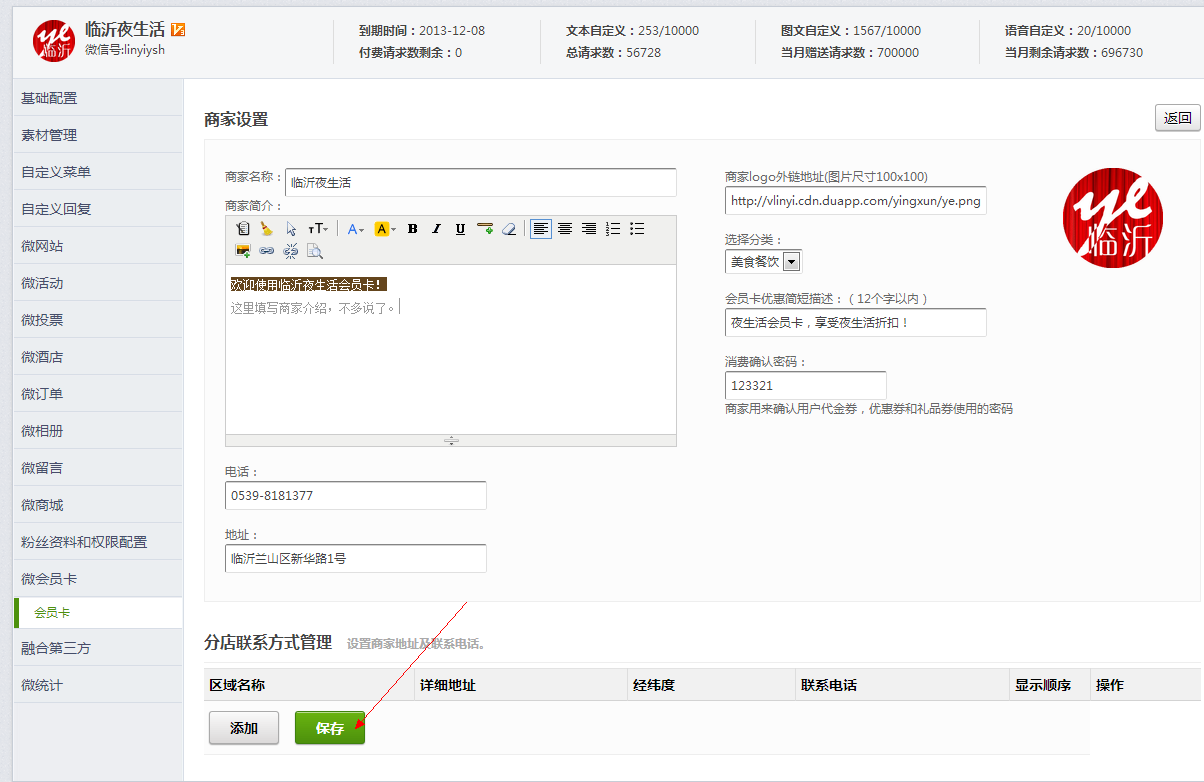Apply underline in the editor toolbar
Screen dimensions: 1204x782
click(x=460, y=229)
